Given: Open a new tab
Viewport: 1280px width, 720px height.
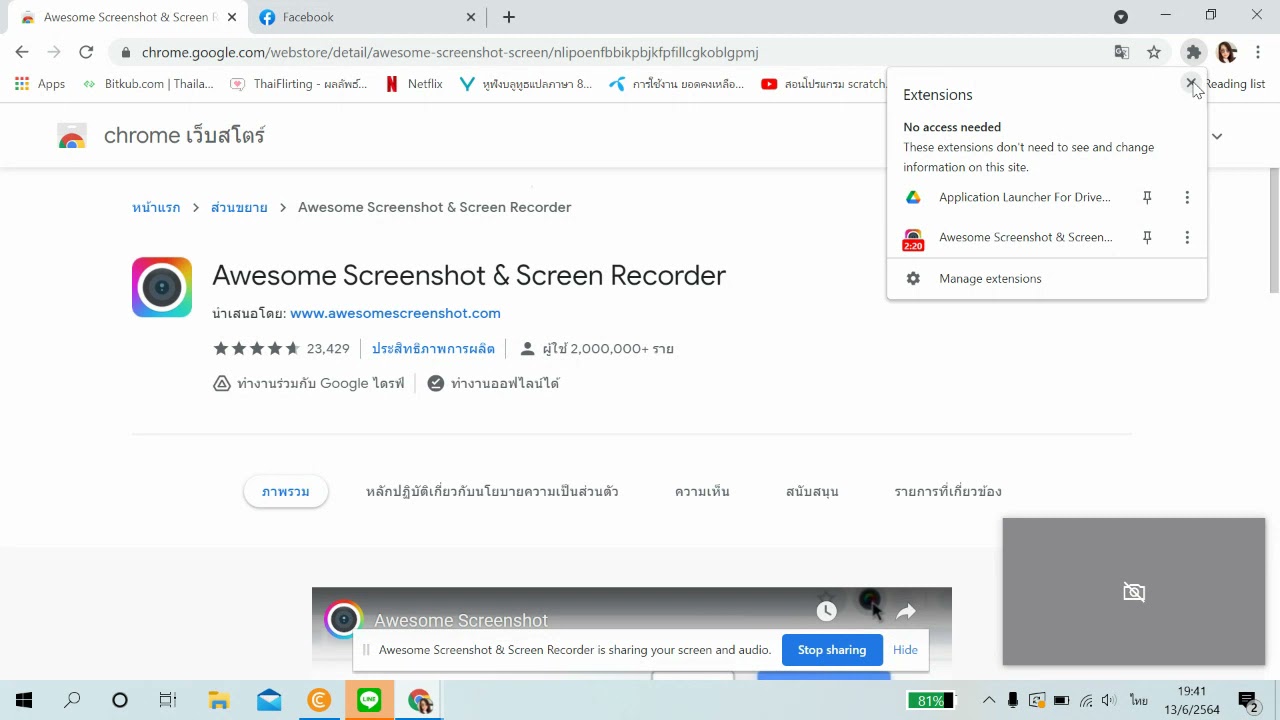Looking at the screenshot, I should (509, 17).
